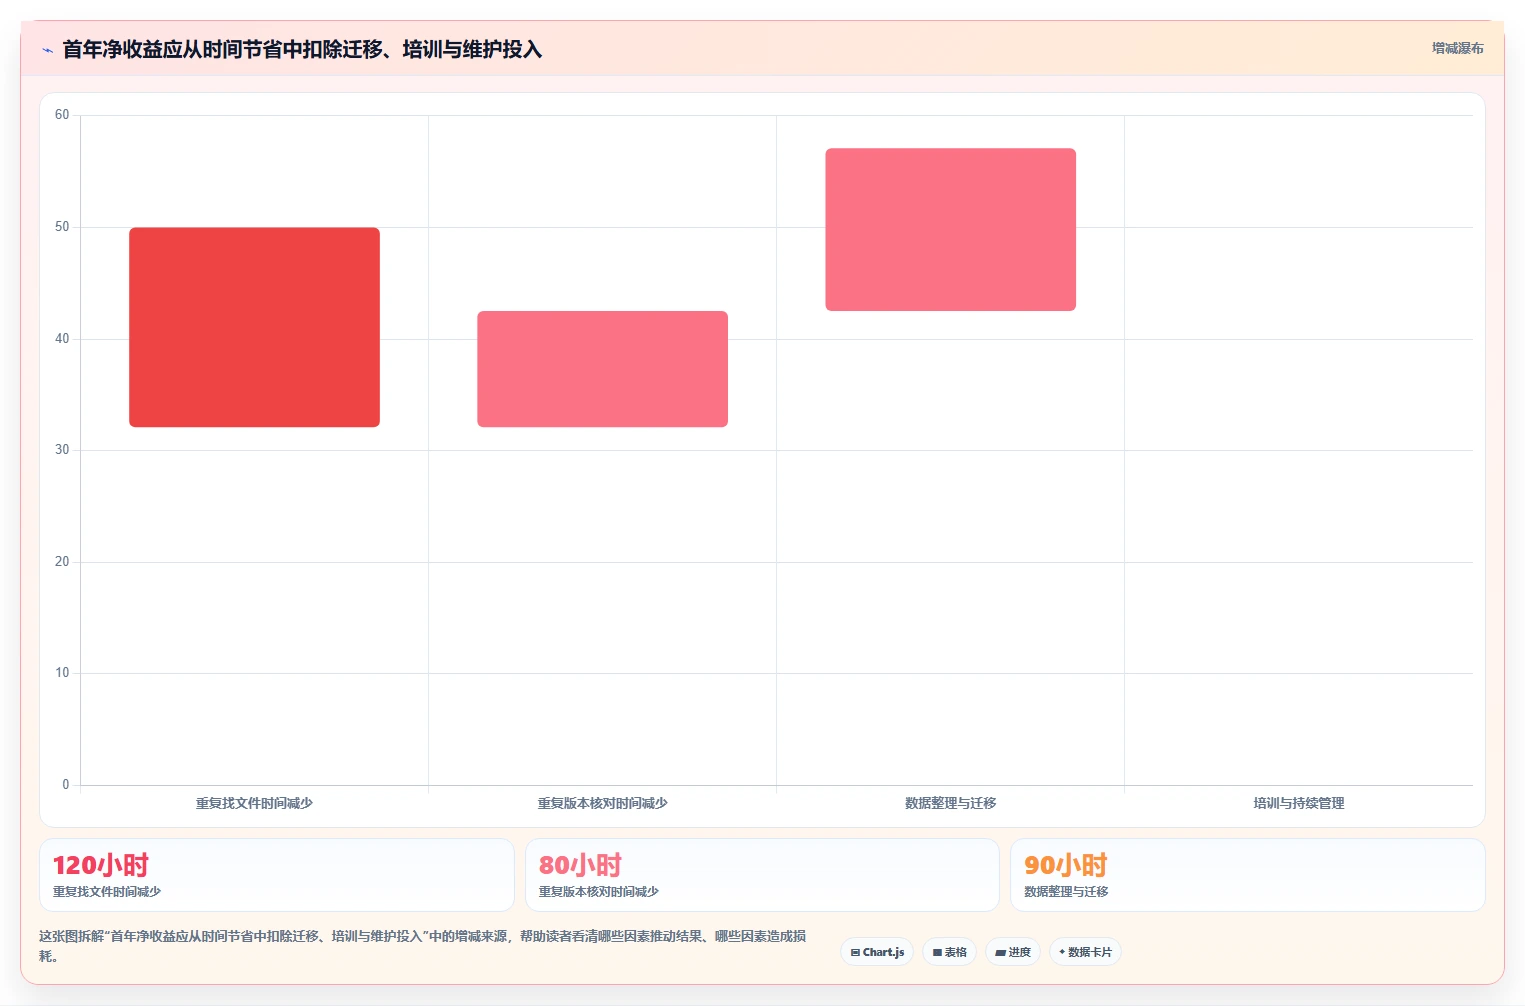The width and height of the screenshot is (1525, 1006).
Task: Click the x-axis label 重复版本核对时间减少
Action: click(x=602, y=803)
